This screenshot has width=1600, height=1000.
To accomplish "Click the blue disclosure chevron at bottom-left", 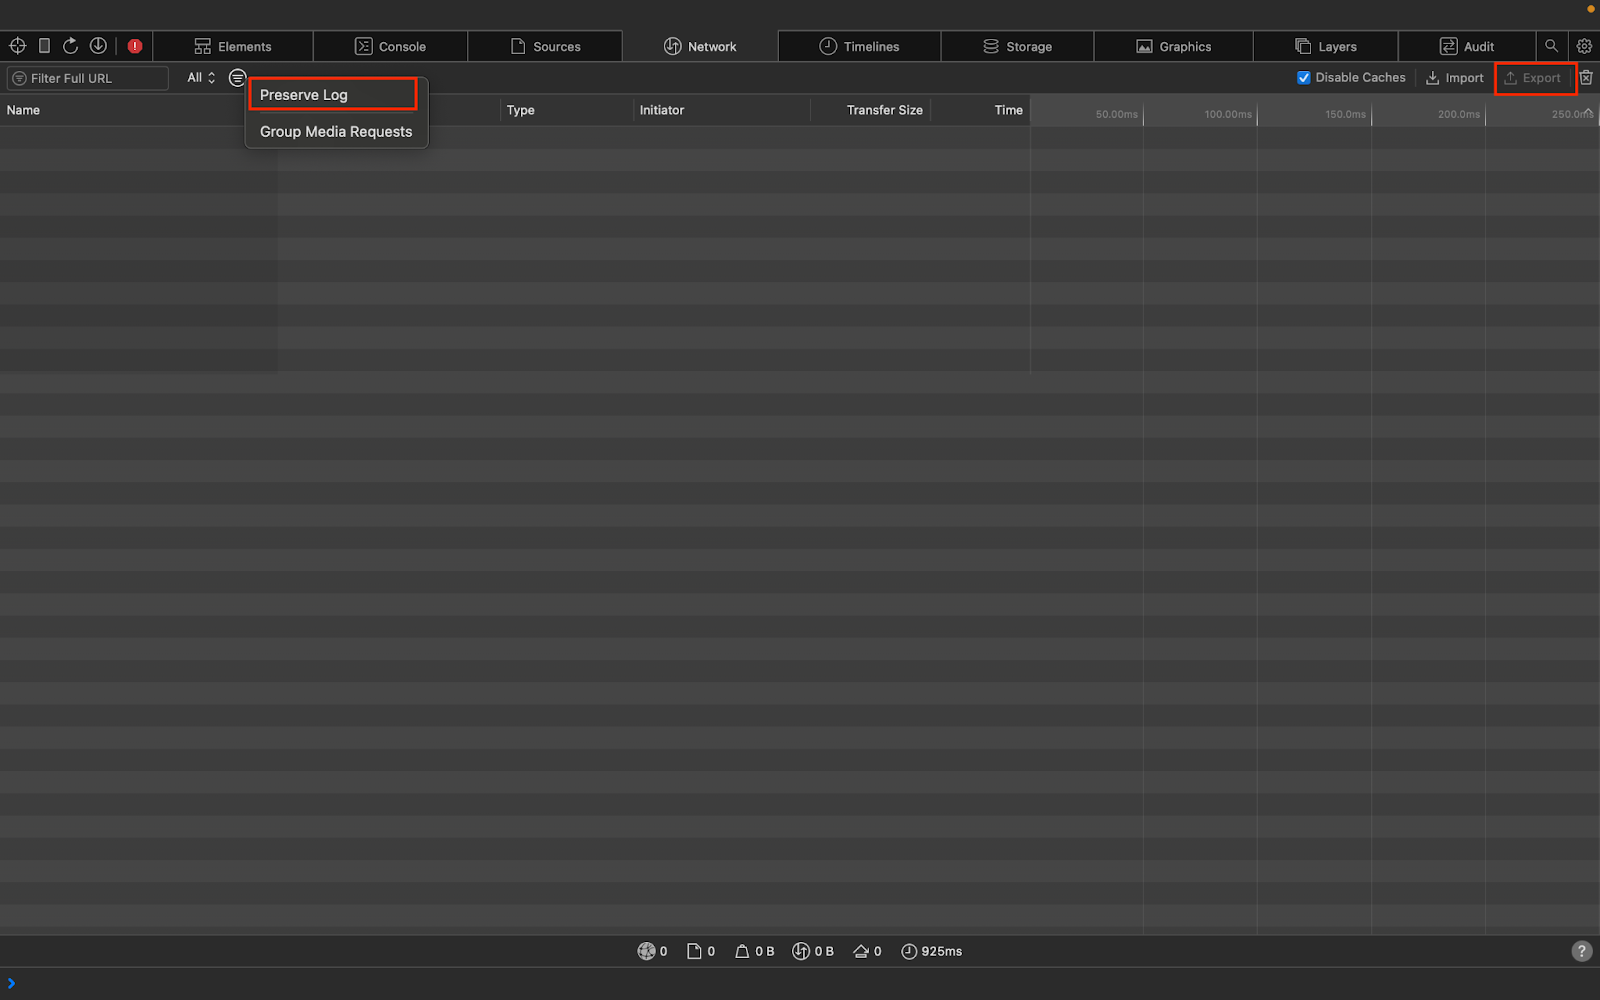I will 9,982.
